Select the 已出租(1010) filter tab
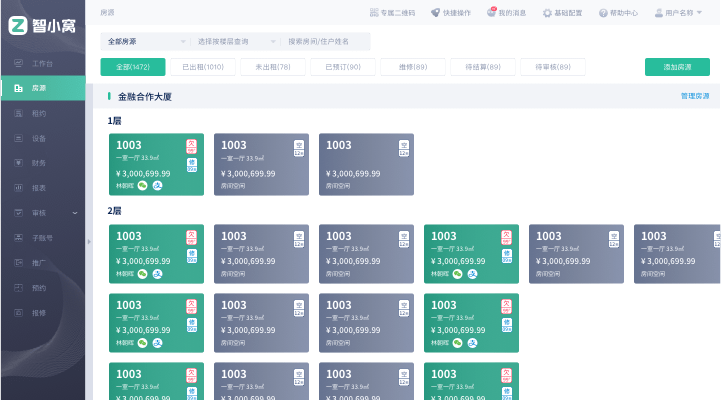721x400 pixels. pyautogui.click(x=203, y=67)
